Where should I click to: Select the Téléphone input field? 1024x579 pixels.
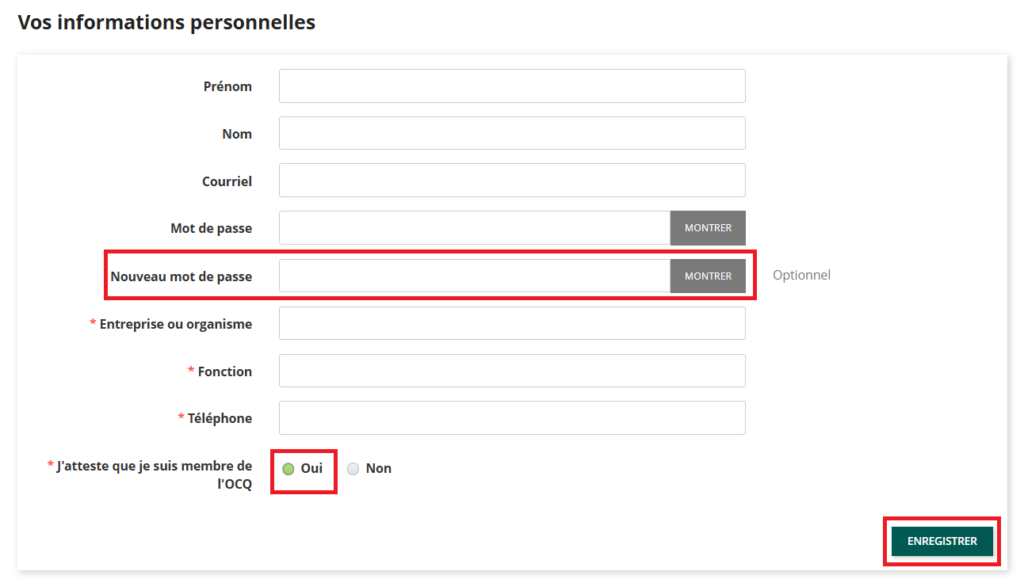(x=512, y=418)
